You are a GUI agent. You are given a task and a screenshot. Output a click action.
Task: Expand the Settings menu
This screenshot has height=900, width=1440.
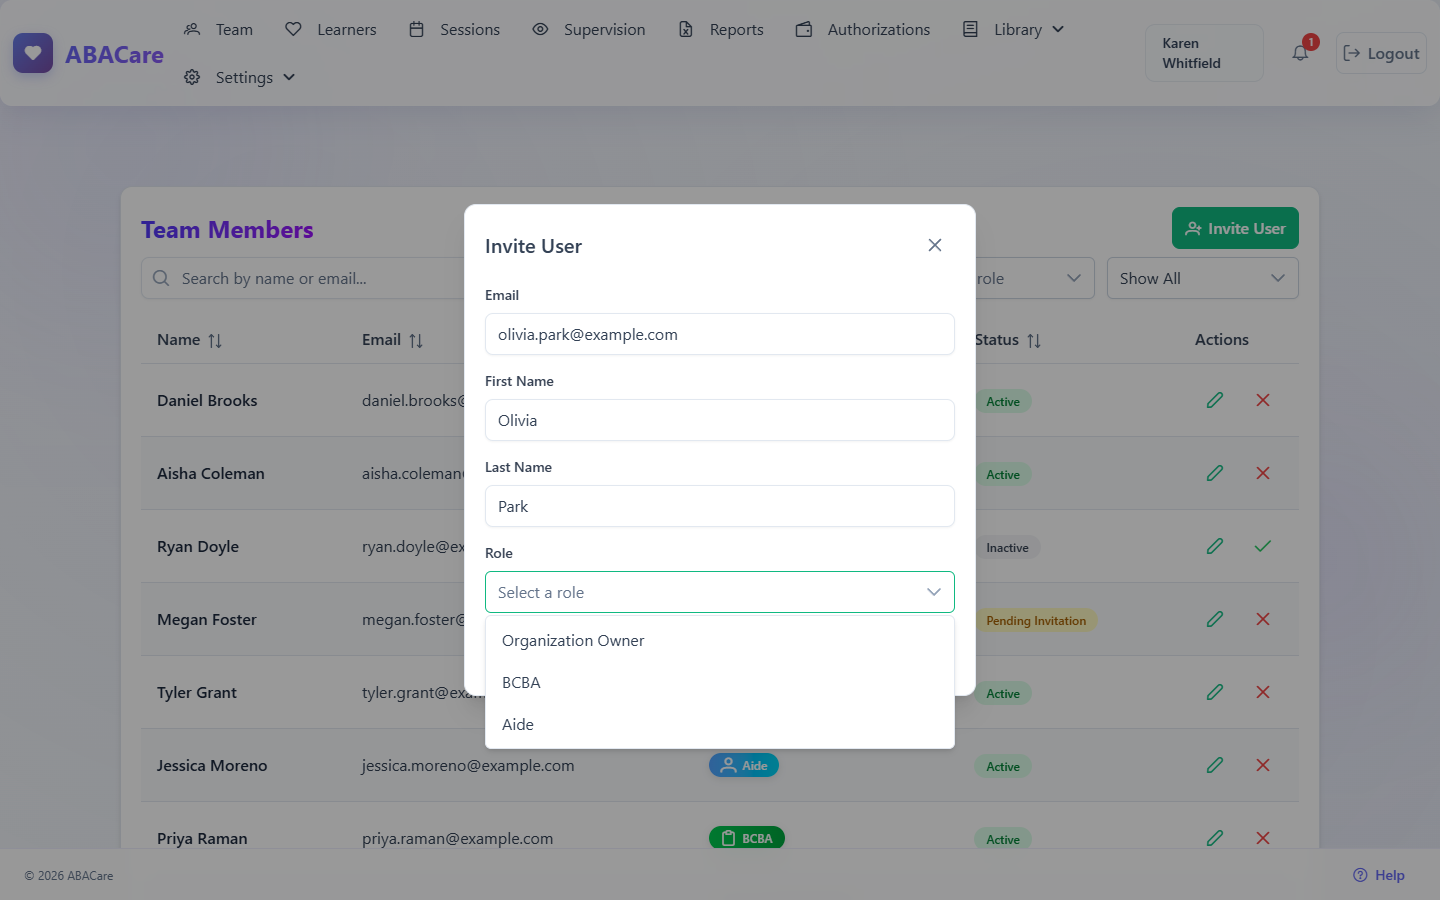pyautogui.click(x=240, y=77)
